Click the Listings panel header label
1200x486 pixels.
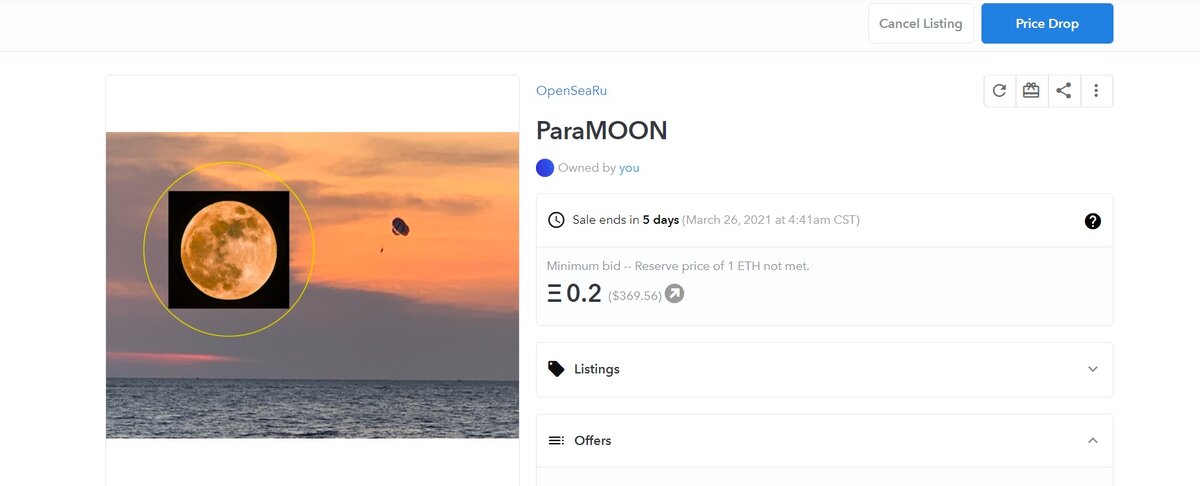point(597,369)
